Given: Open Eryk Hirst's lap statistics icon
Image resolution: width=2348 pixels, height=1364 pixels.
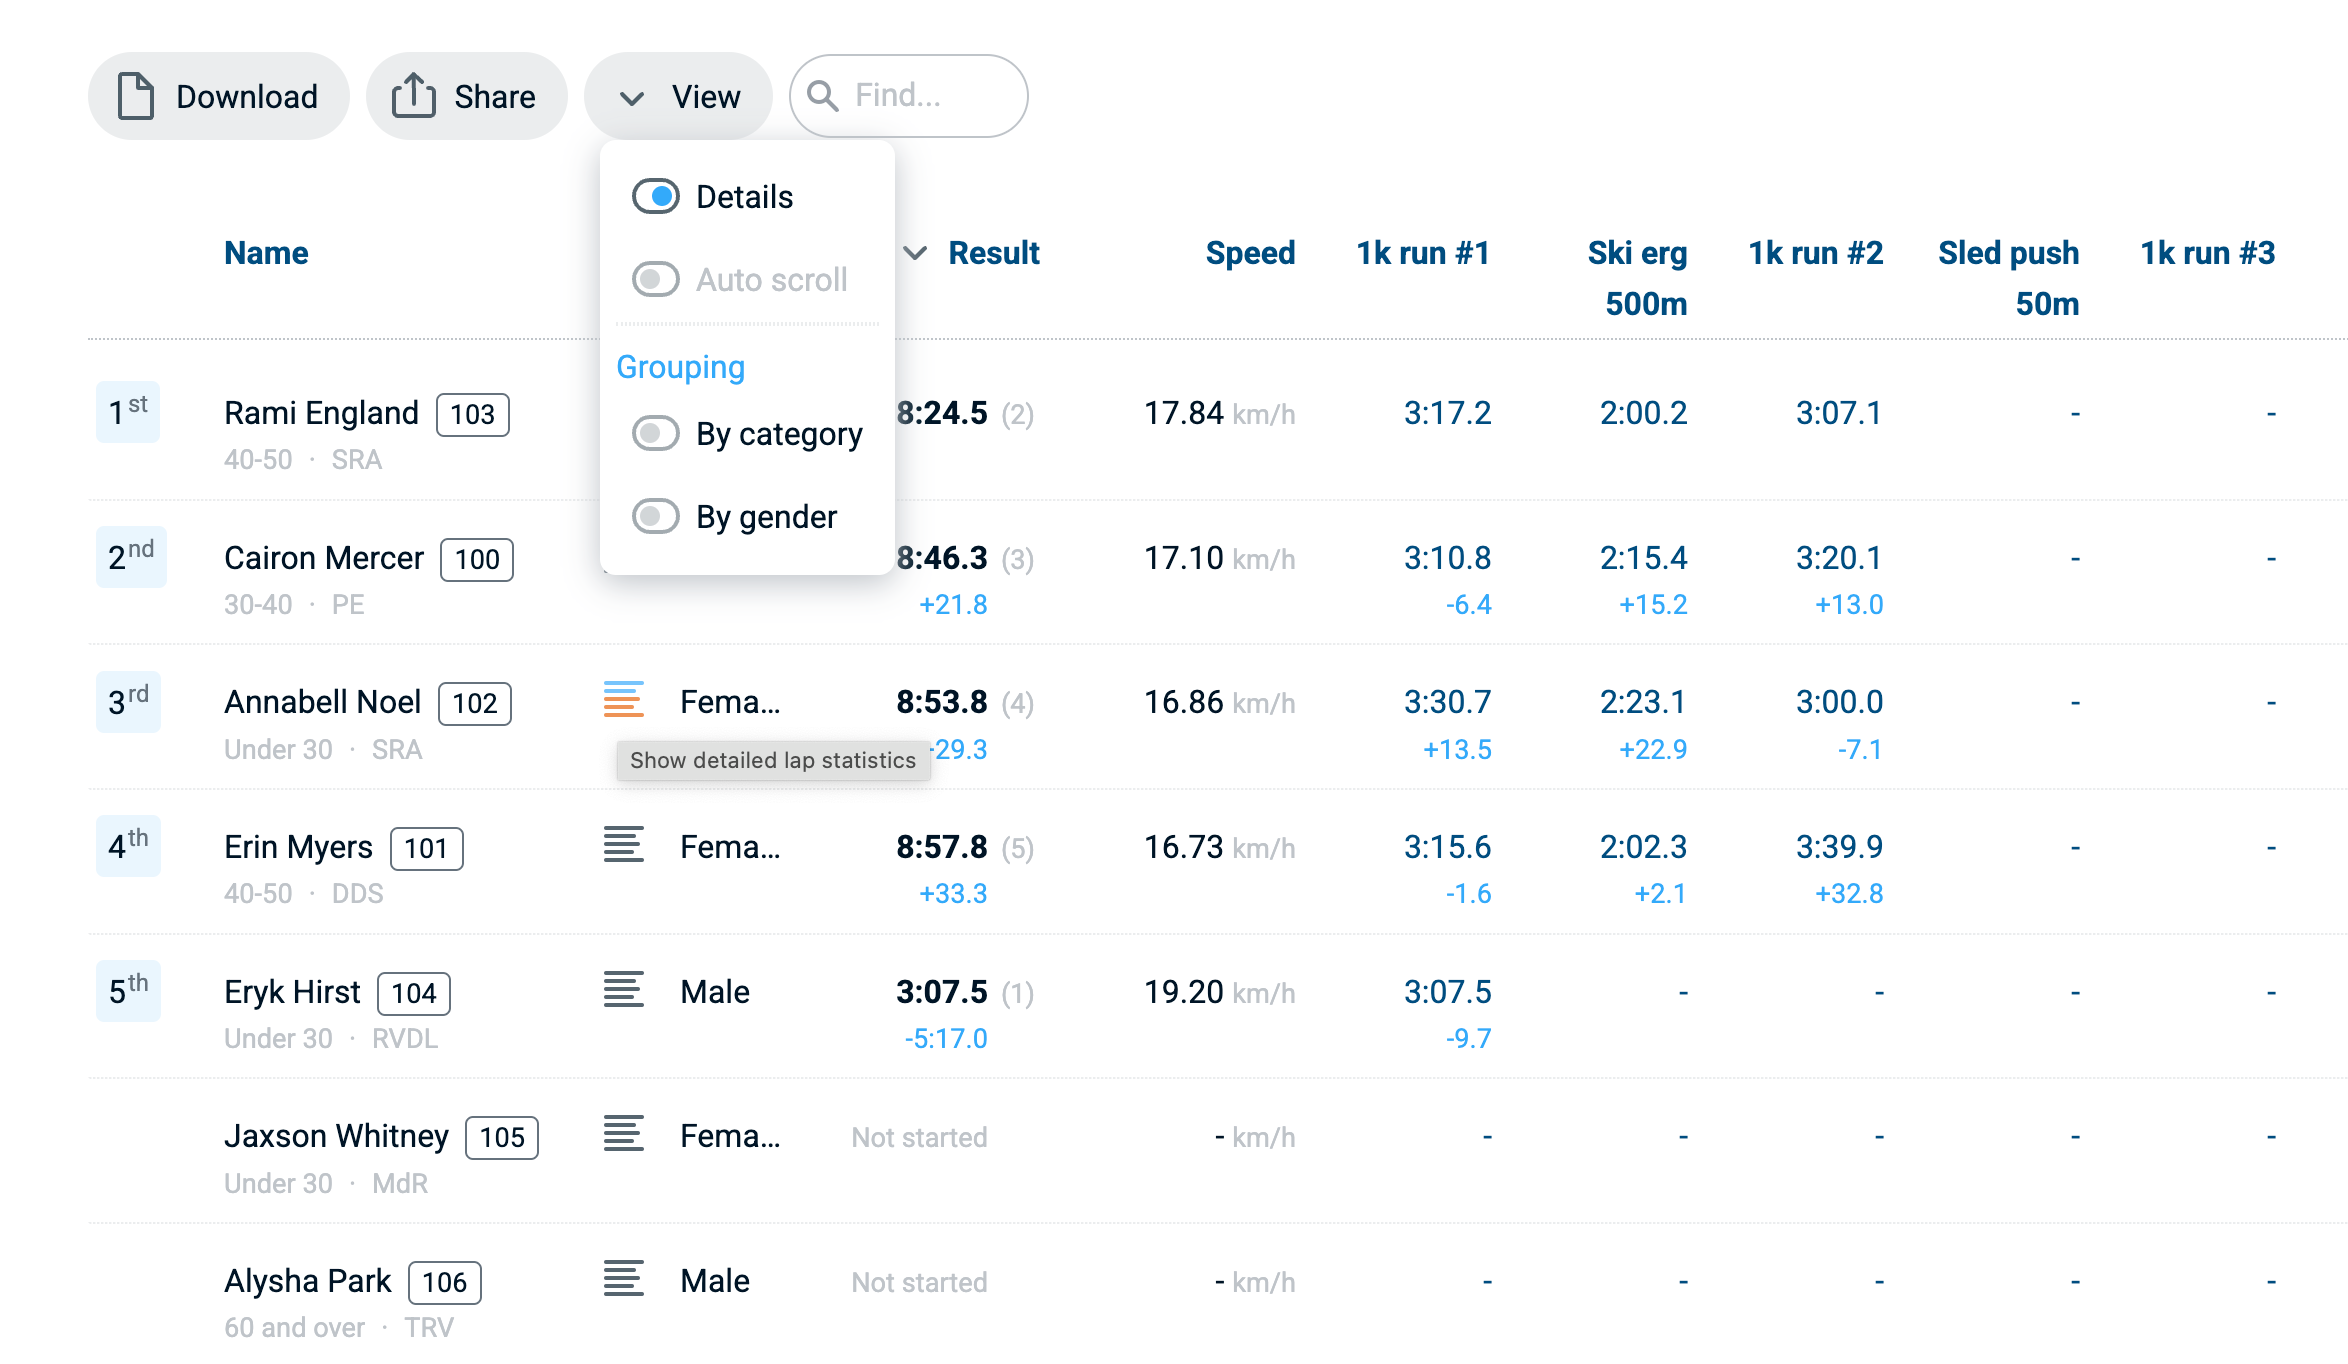Looking at the screenshot, I should [x=623, y=990].
